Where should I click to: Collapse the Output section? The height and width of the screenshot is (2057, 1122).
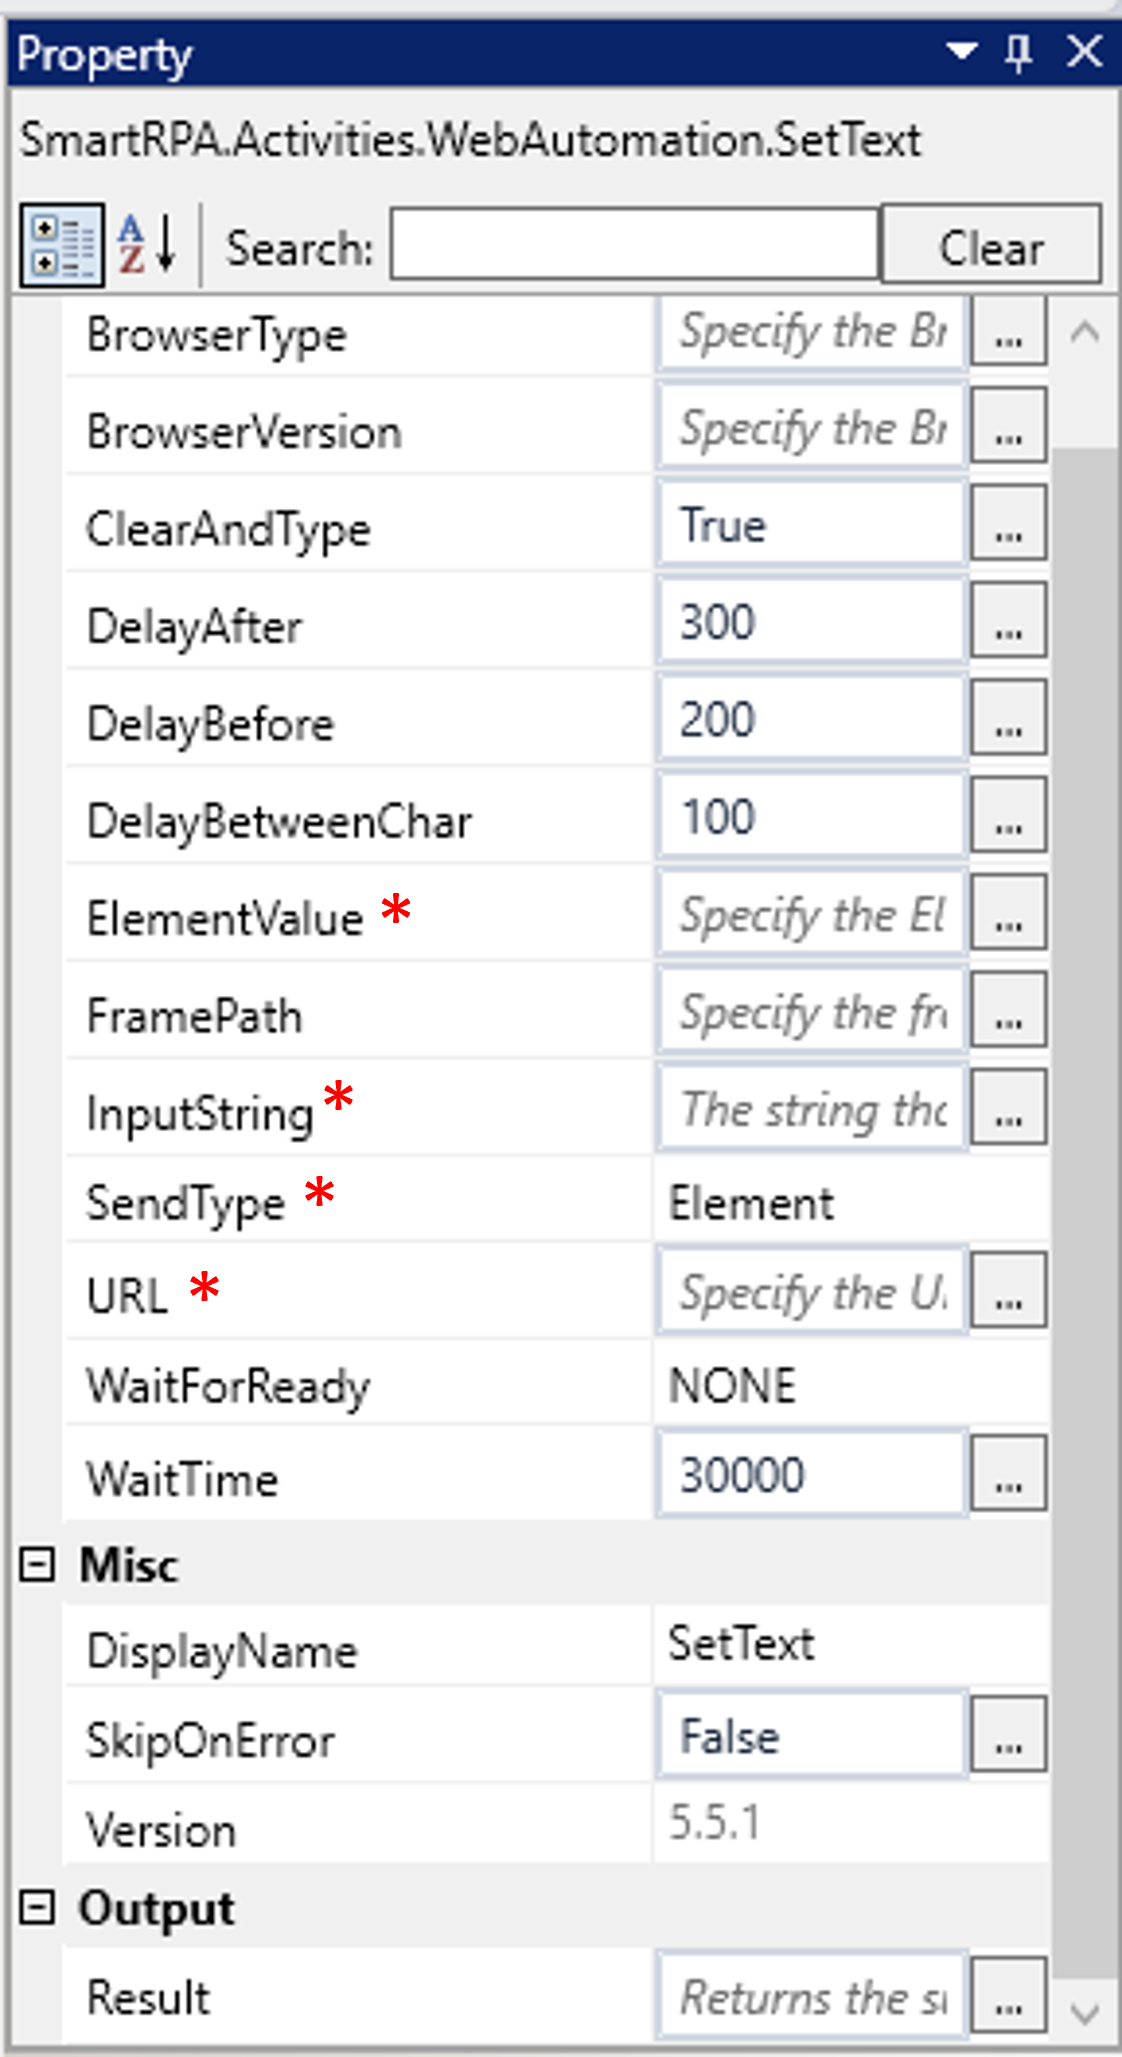pyautogui.click(x=38, y=1906)
